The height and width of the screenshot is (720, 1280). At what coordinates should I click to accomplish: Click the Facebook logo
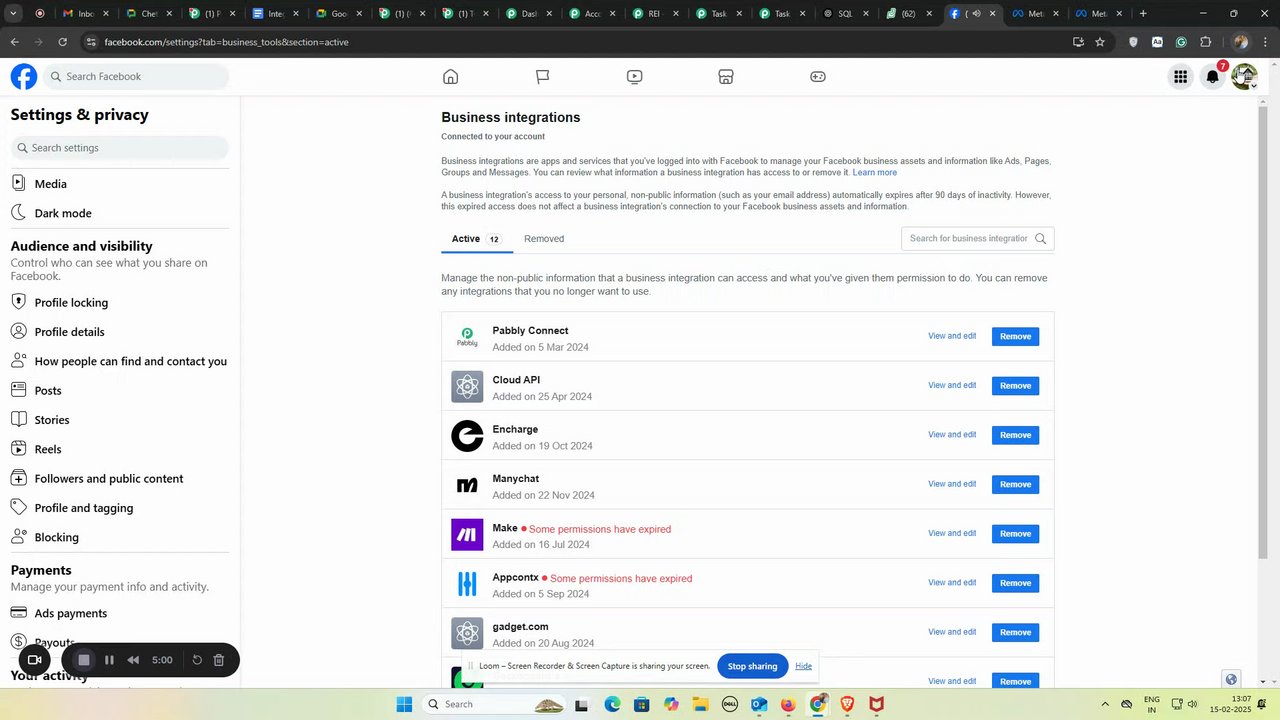24,77
